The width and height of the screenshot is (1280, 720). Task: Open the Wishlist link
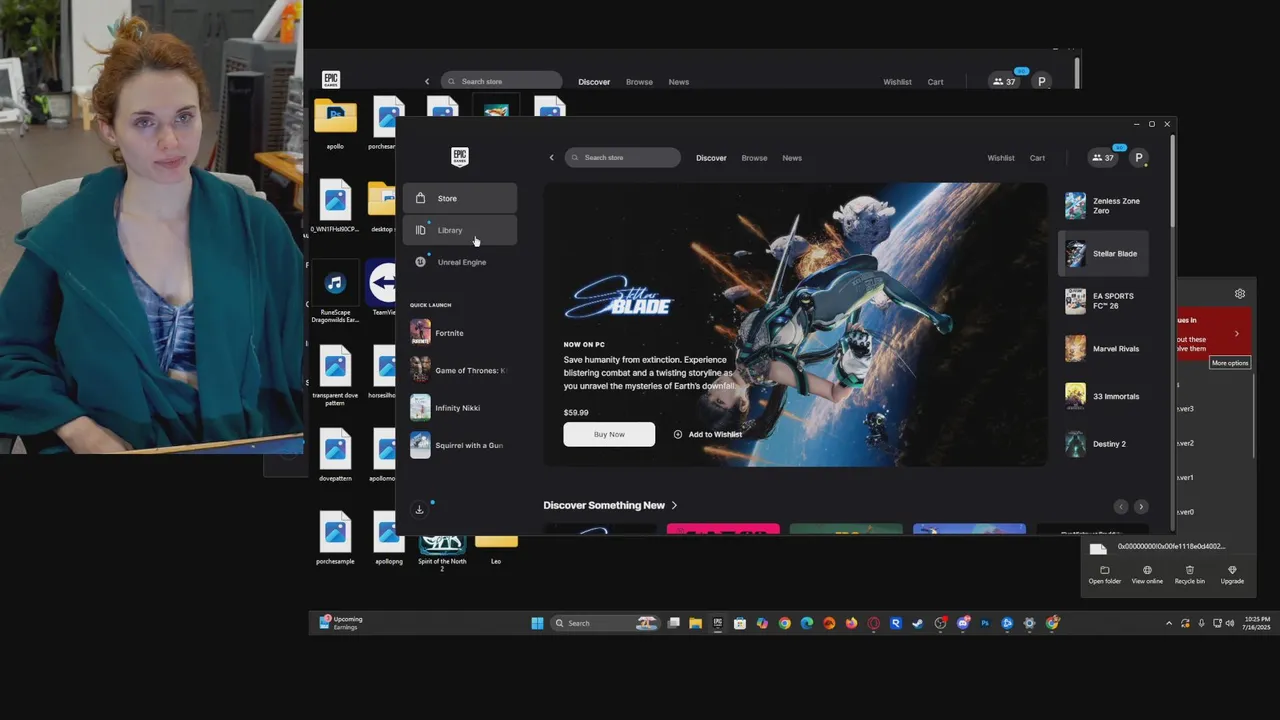tap(1001, 158)
